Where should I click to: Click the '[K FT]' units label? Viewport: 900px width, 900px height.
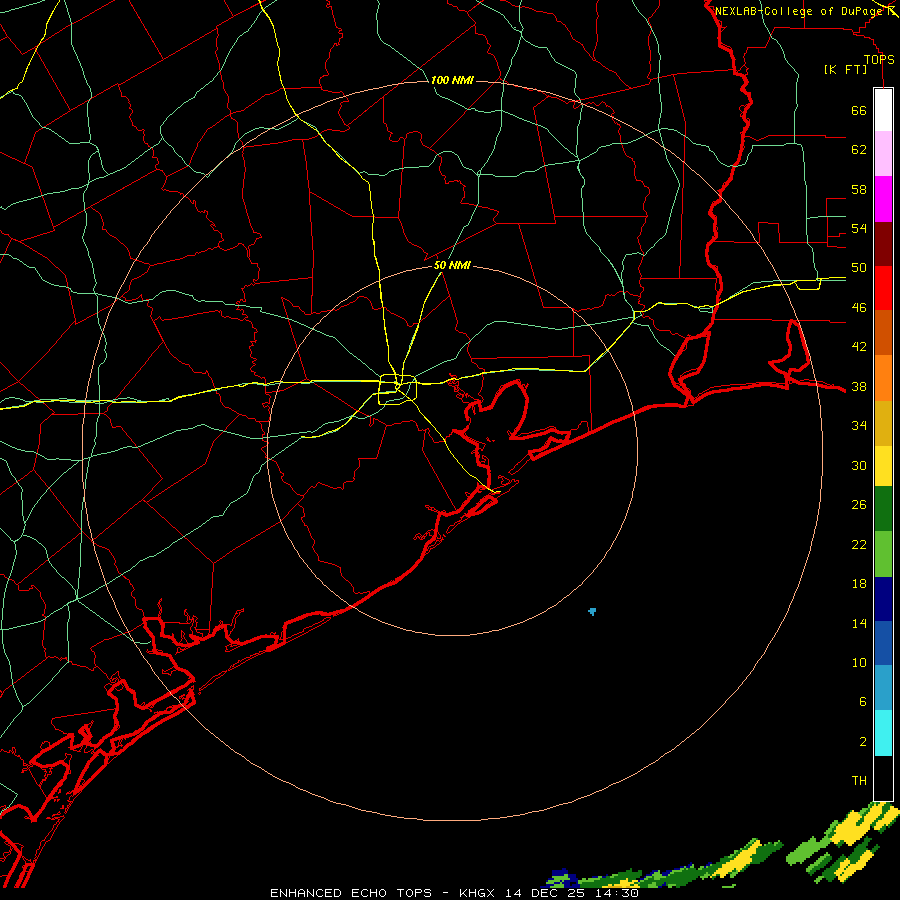click(845, 70)
